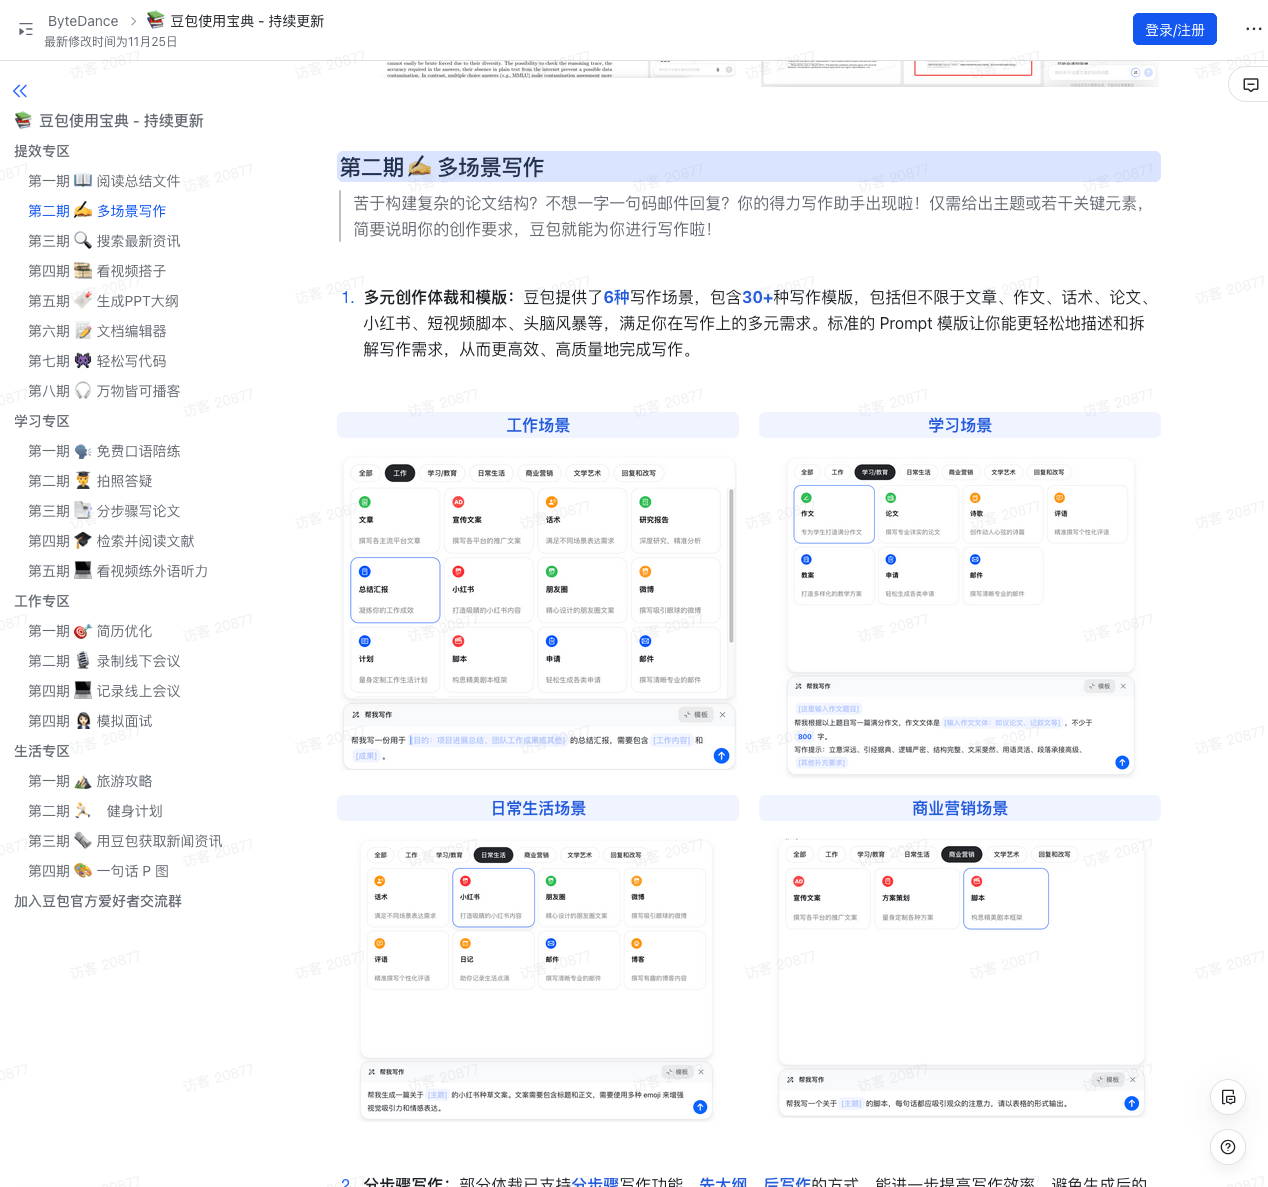The height and width of the screenshot is (1187, 1268).
Task: Open 第四期 记录线上会议 page
Action: click(x=104, y=691)
